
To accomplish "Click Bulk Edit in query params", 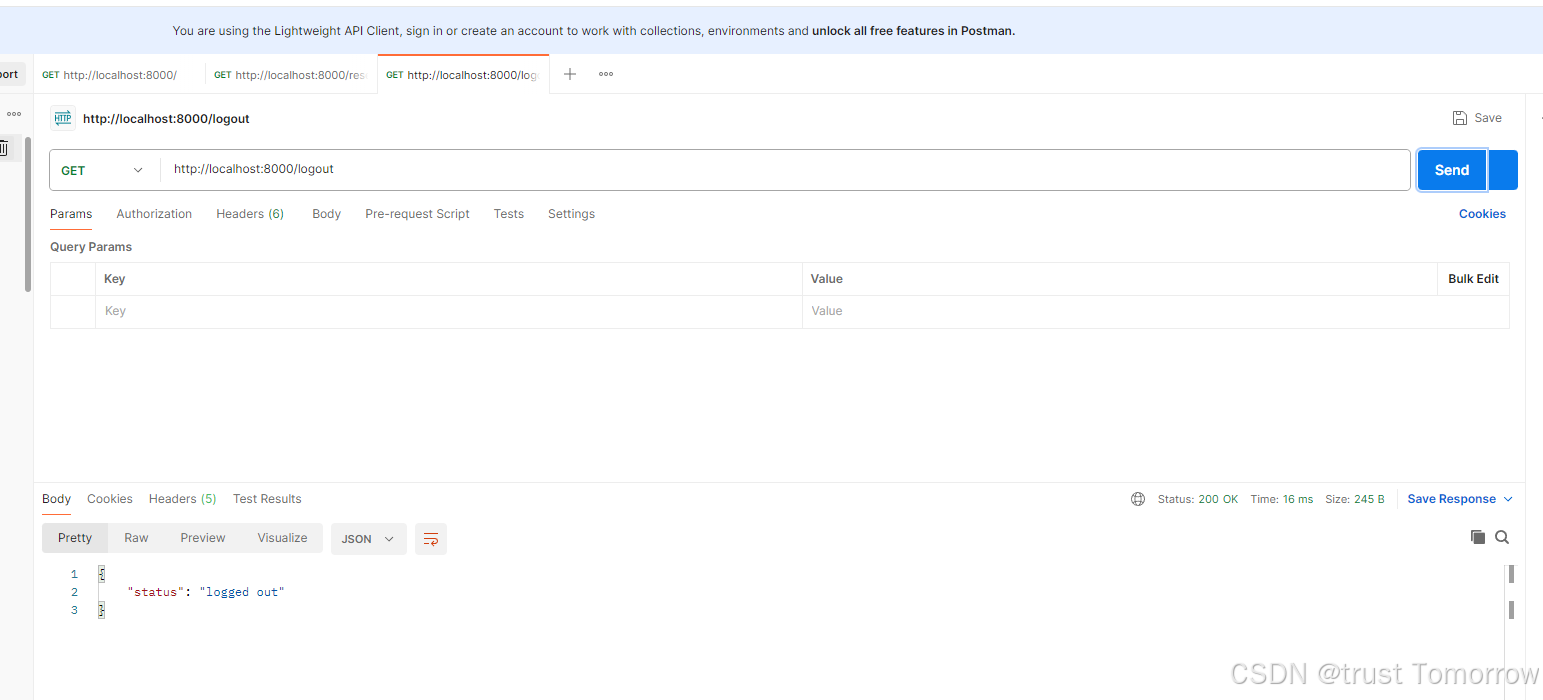I will pos(1473,279).
